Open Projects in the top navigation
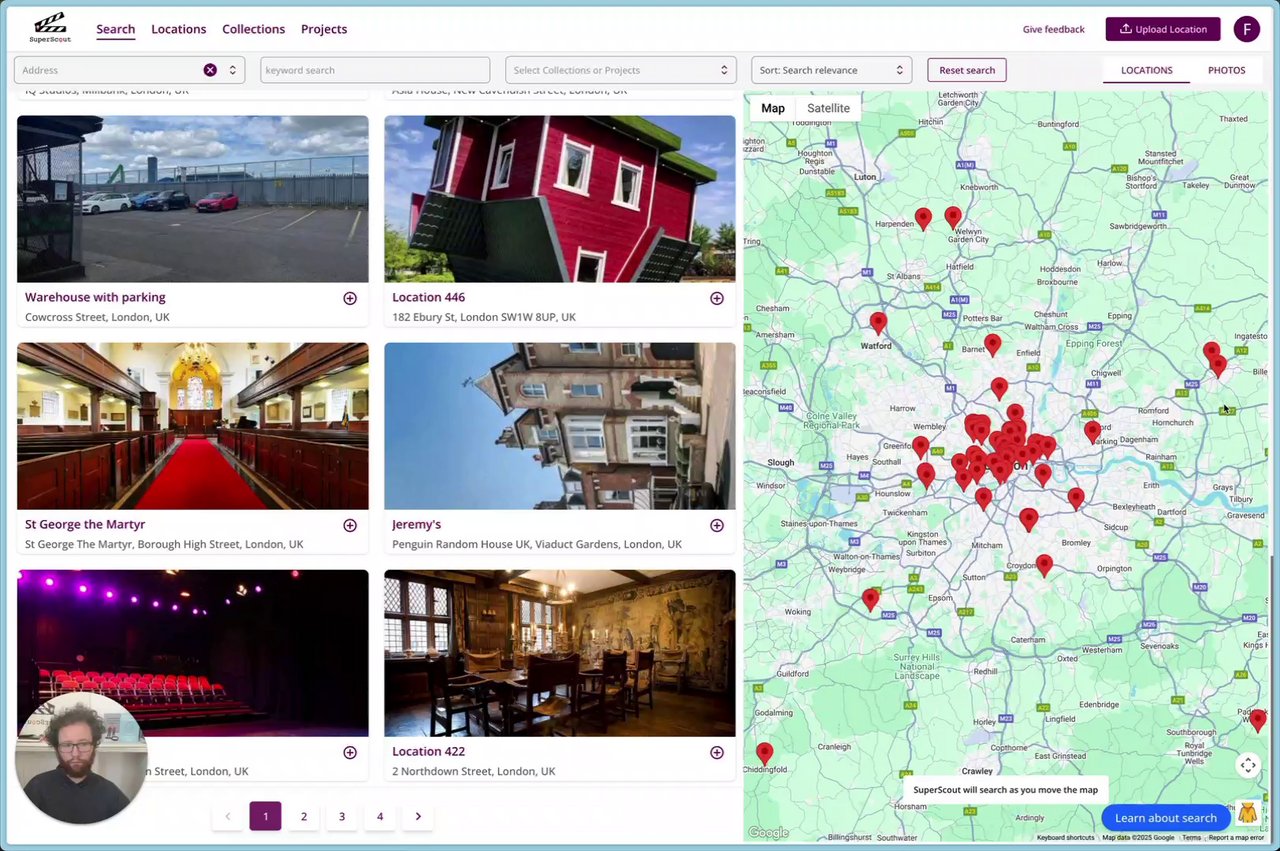The width and height of the screenshot is (1280, 851). tap(324, 29)
